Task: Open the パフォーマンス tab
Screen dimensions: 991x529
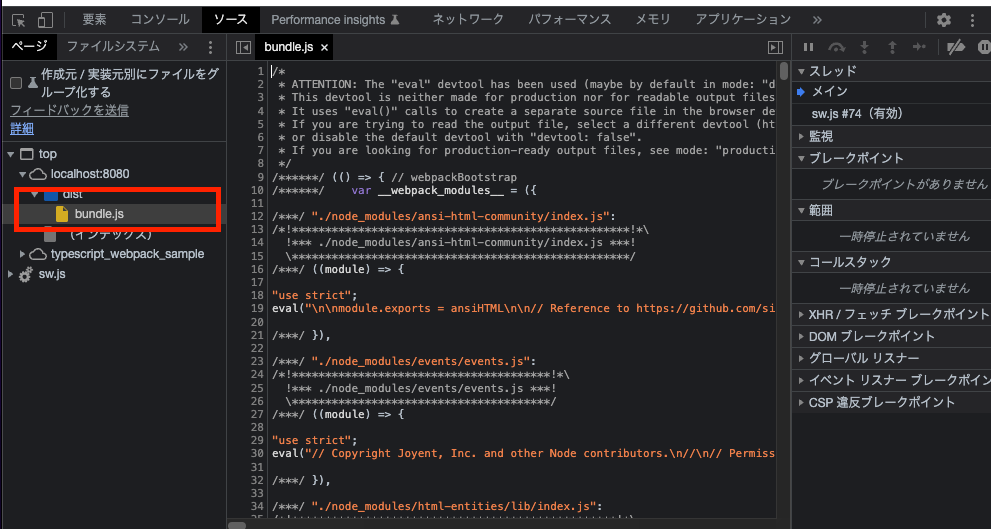Action: point(569,20)
